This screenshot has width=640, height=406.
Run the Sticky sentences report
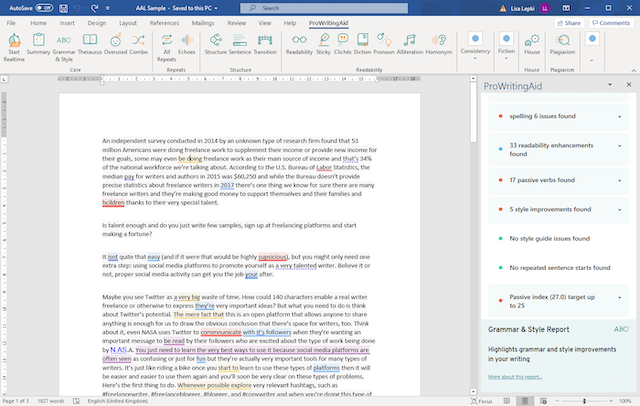click(323, 44)
